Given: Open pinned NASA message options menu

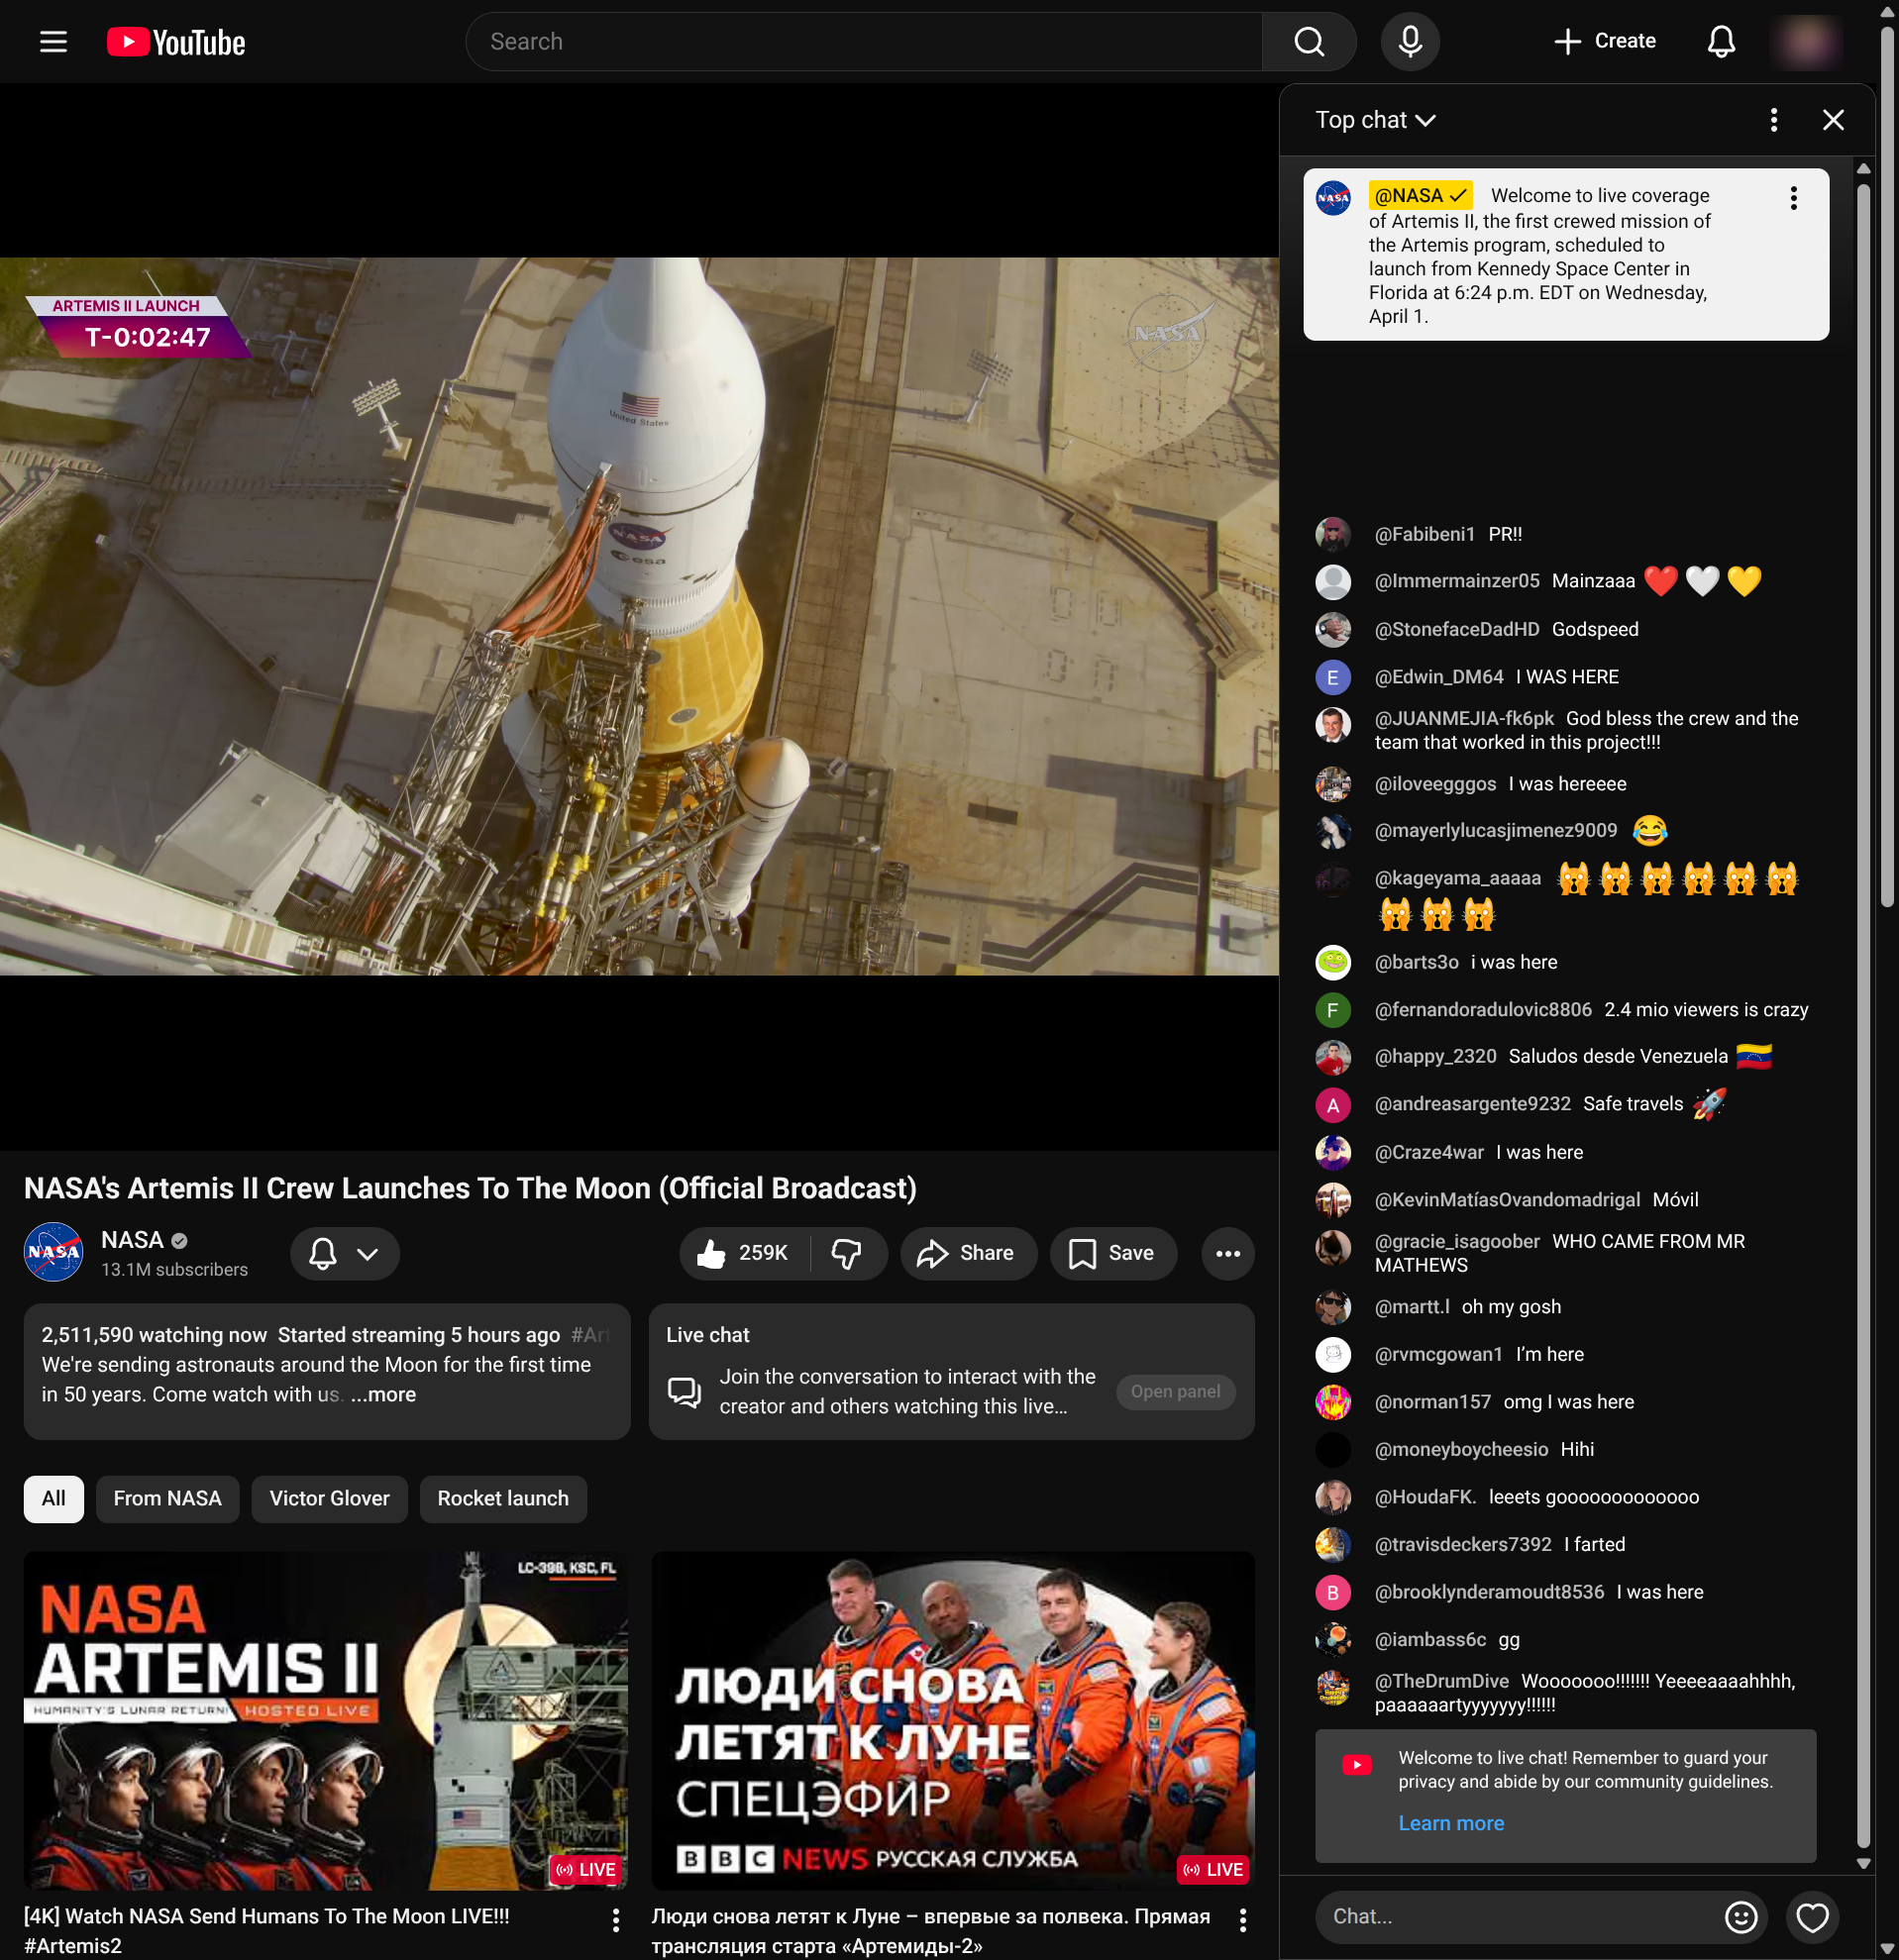Looking at the screenshot, I should [1793, 198].
